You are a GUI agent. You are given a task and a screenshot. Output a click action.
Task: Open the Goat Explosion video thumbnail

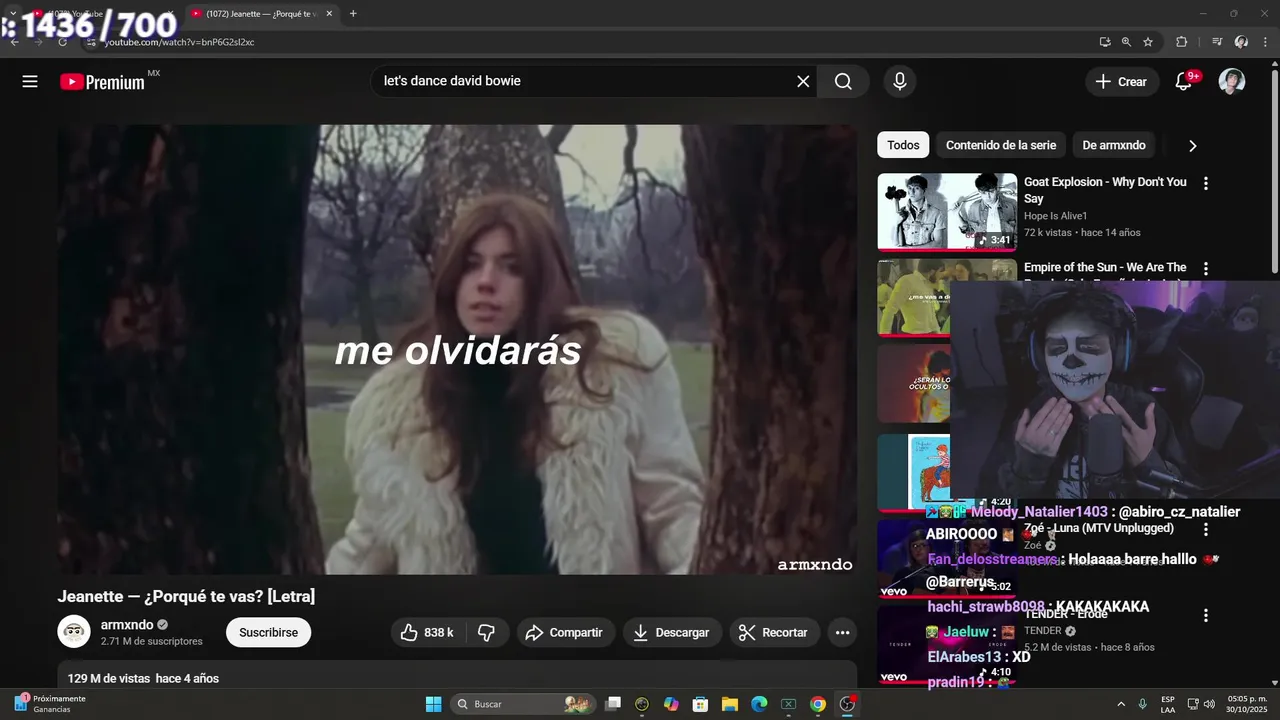[947, 212]
